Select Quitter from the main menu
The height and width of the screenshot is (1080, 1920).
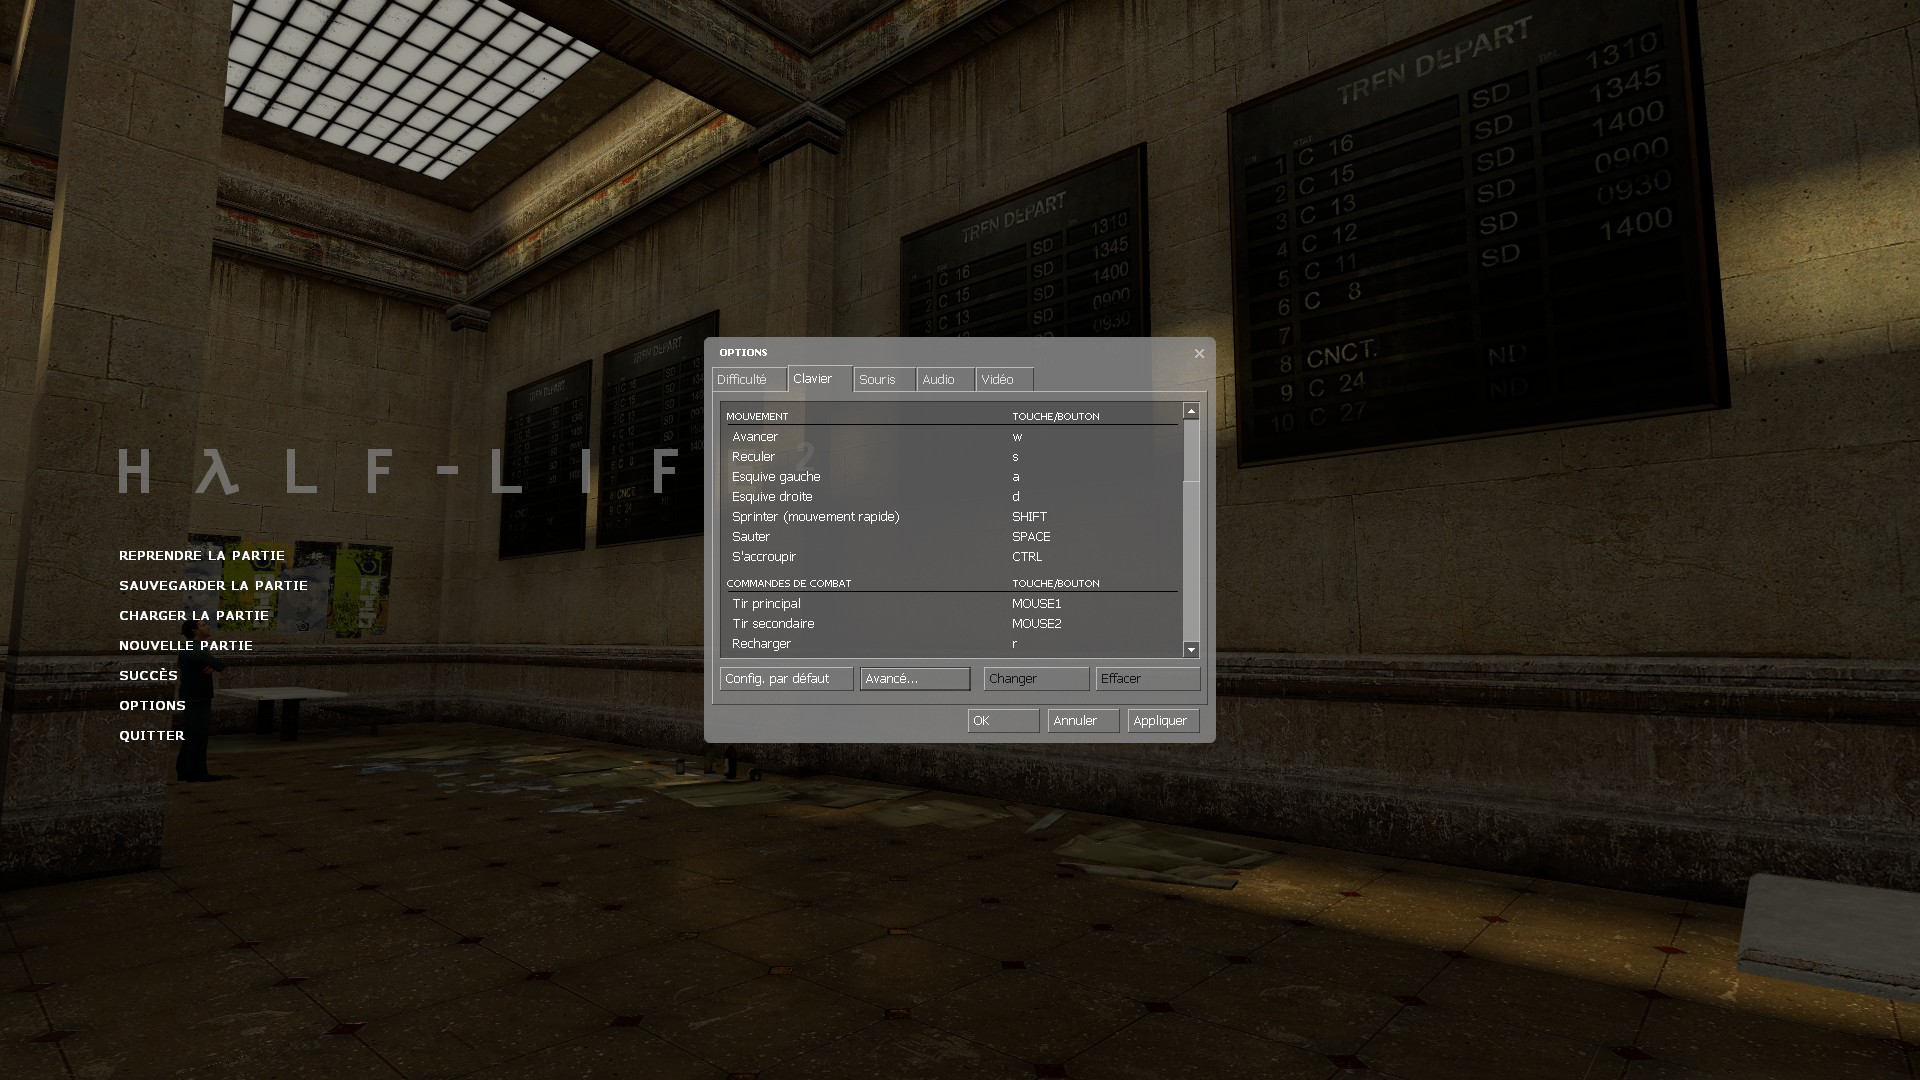(152, 736)
